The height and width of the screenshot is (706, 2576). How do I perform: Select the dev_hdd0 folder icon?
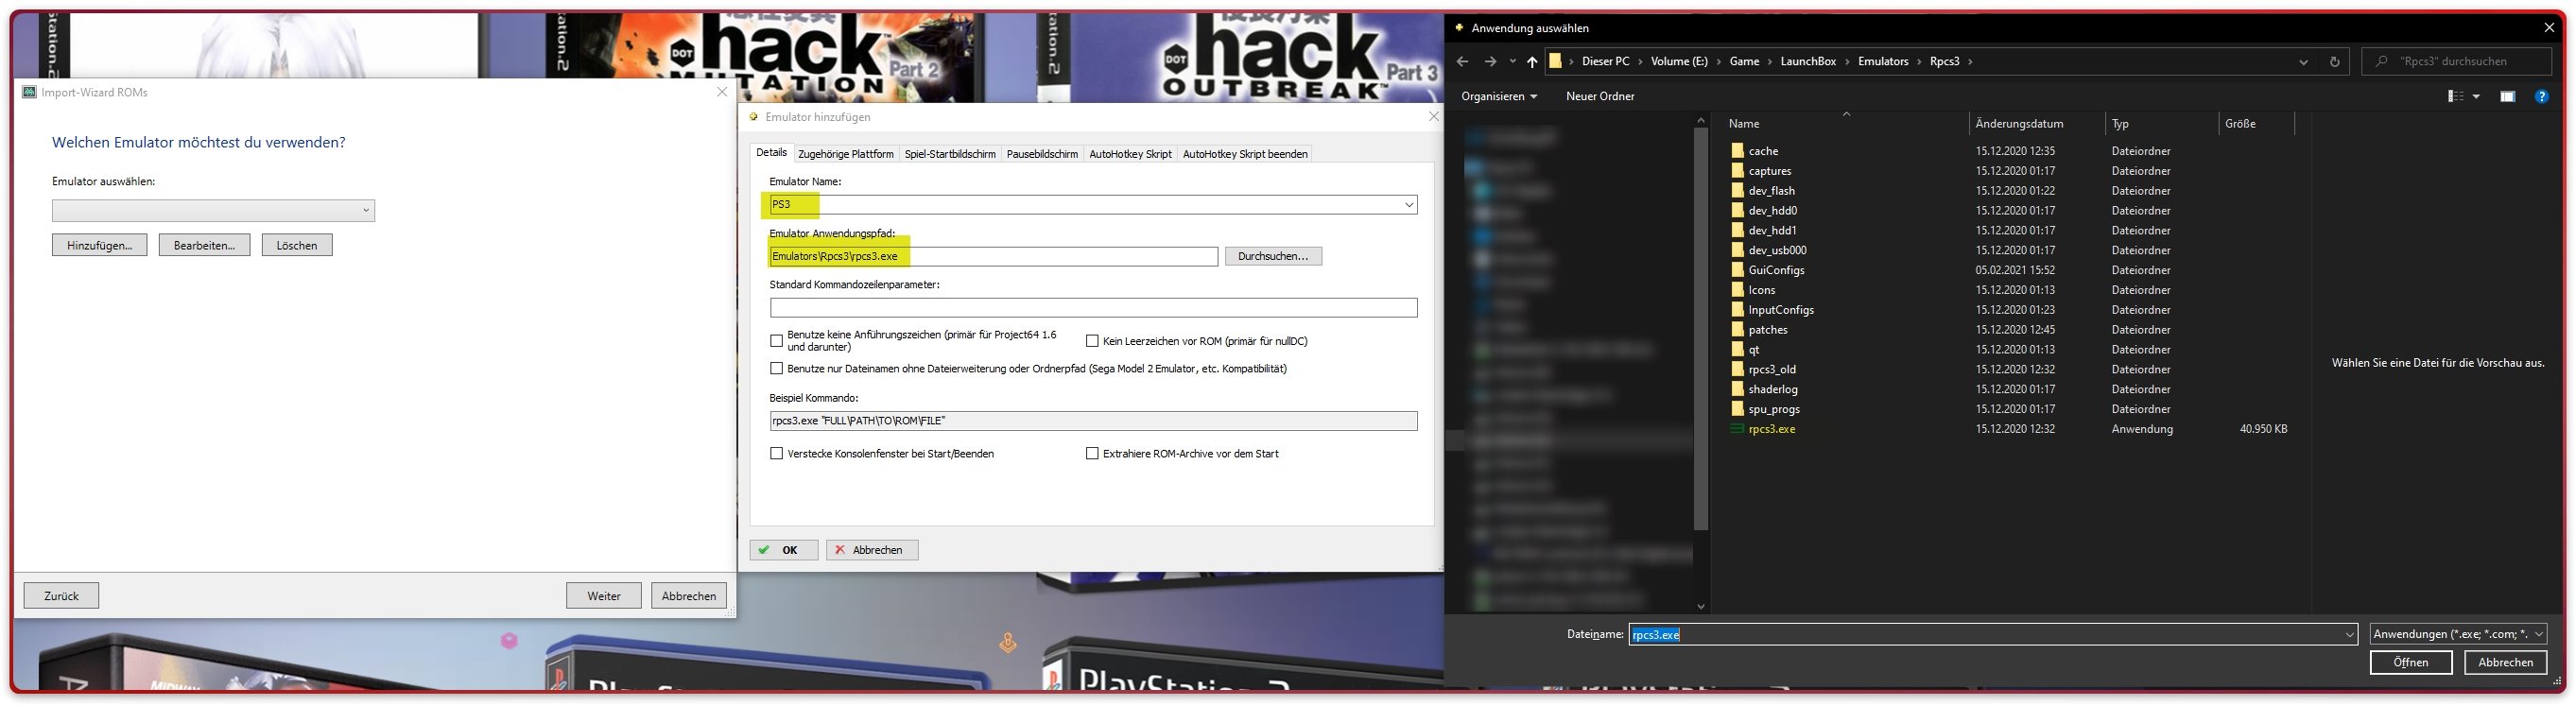pyautogui.click(x=1738, y=211)
